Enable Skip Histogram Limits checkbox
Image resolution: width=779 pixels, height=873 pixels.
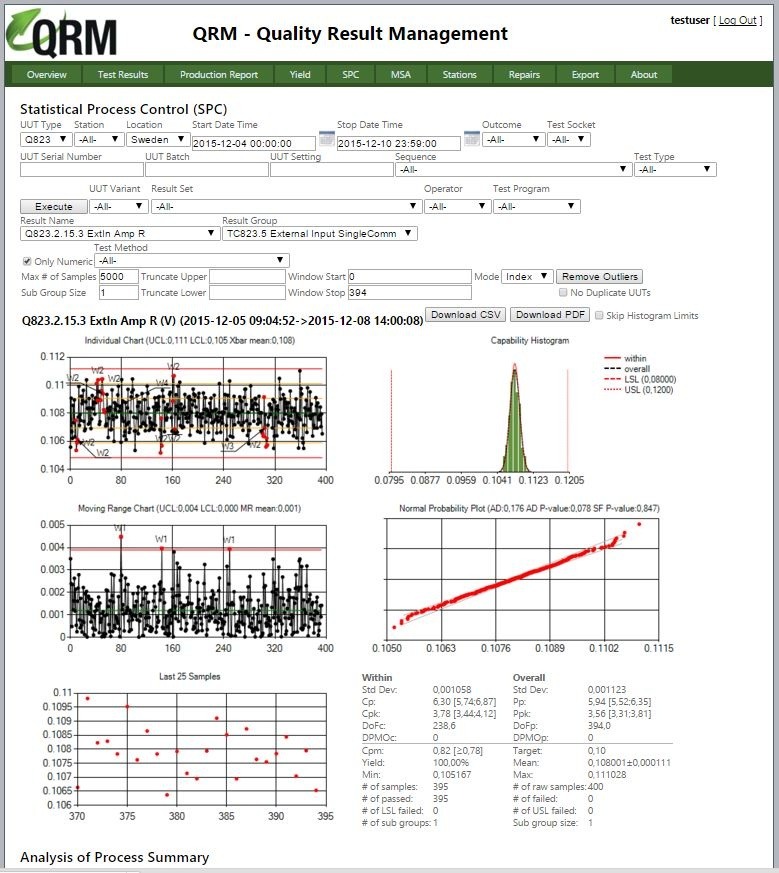coord(599,315)
